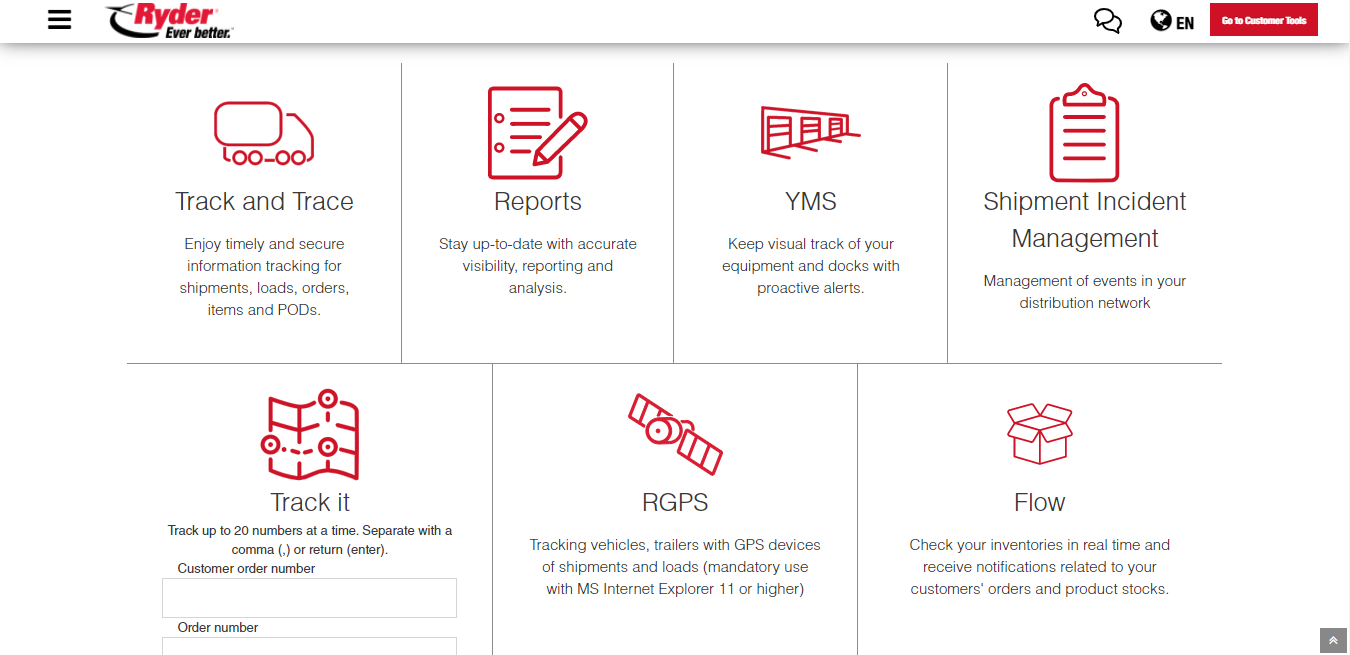
Task: Click the Ryder logo
Action: pyautogui.click(x=169, y=20)
